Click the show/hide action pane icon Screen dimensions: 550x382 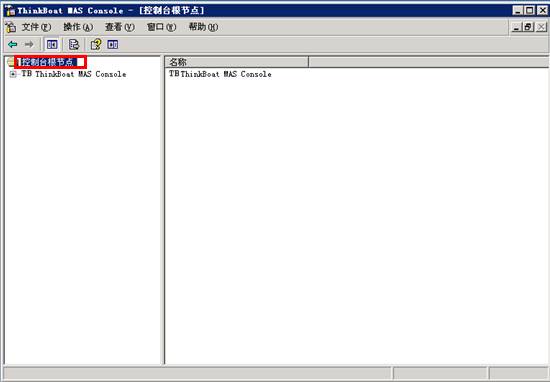[x=113, y=45]
